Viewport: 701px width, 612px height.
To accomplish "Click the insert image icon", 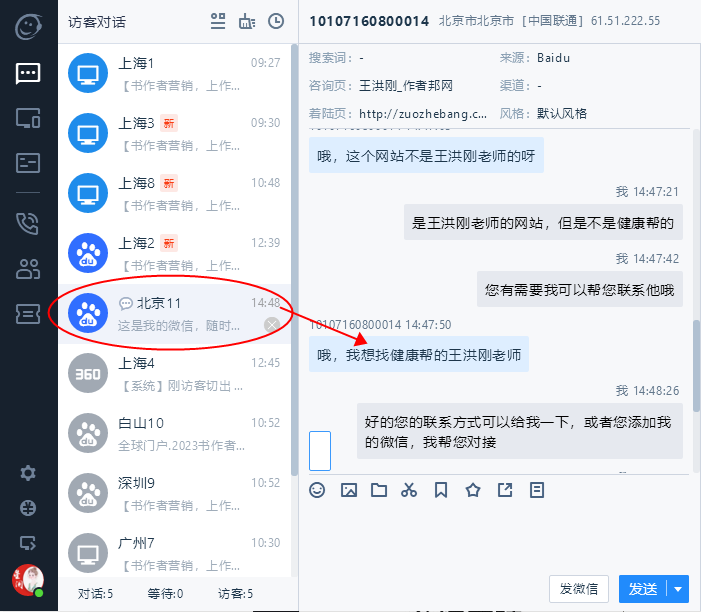I will pyautogui.click(x=349, y=490).
